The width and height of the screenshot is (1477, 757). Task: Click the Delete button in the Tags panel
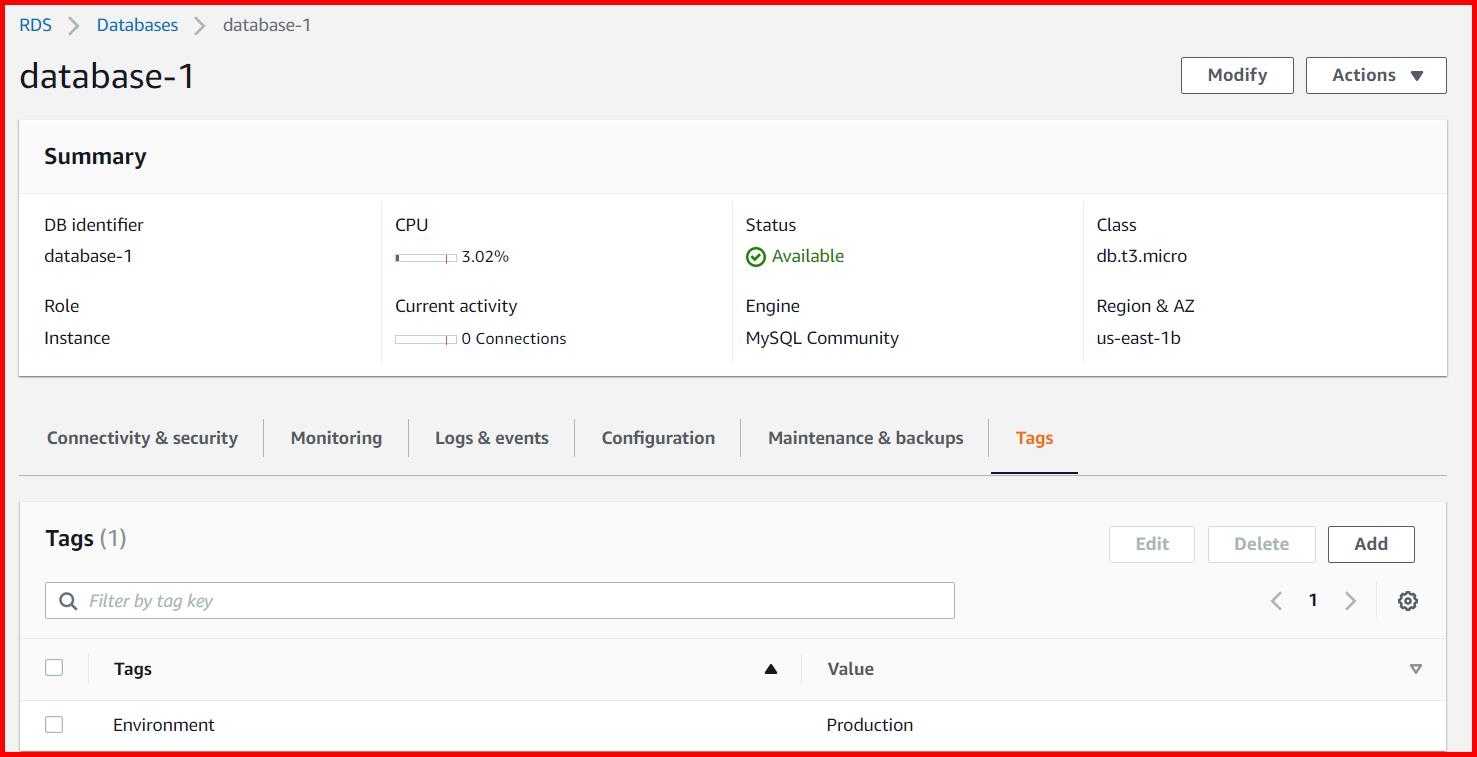pos(1261,544)
